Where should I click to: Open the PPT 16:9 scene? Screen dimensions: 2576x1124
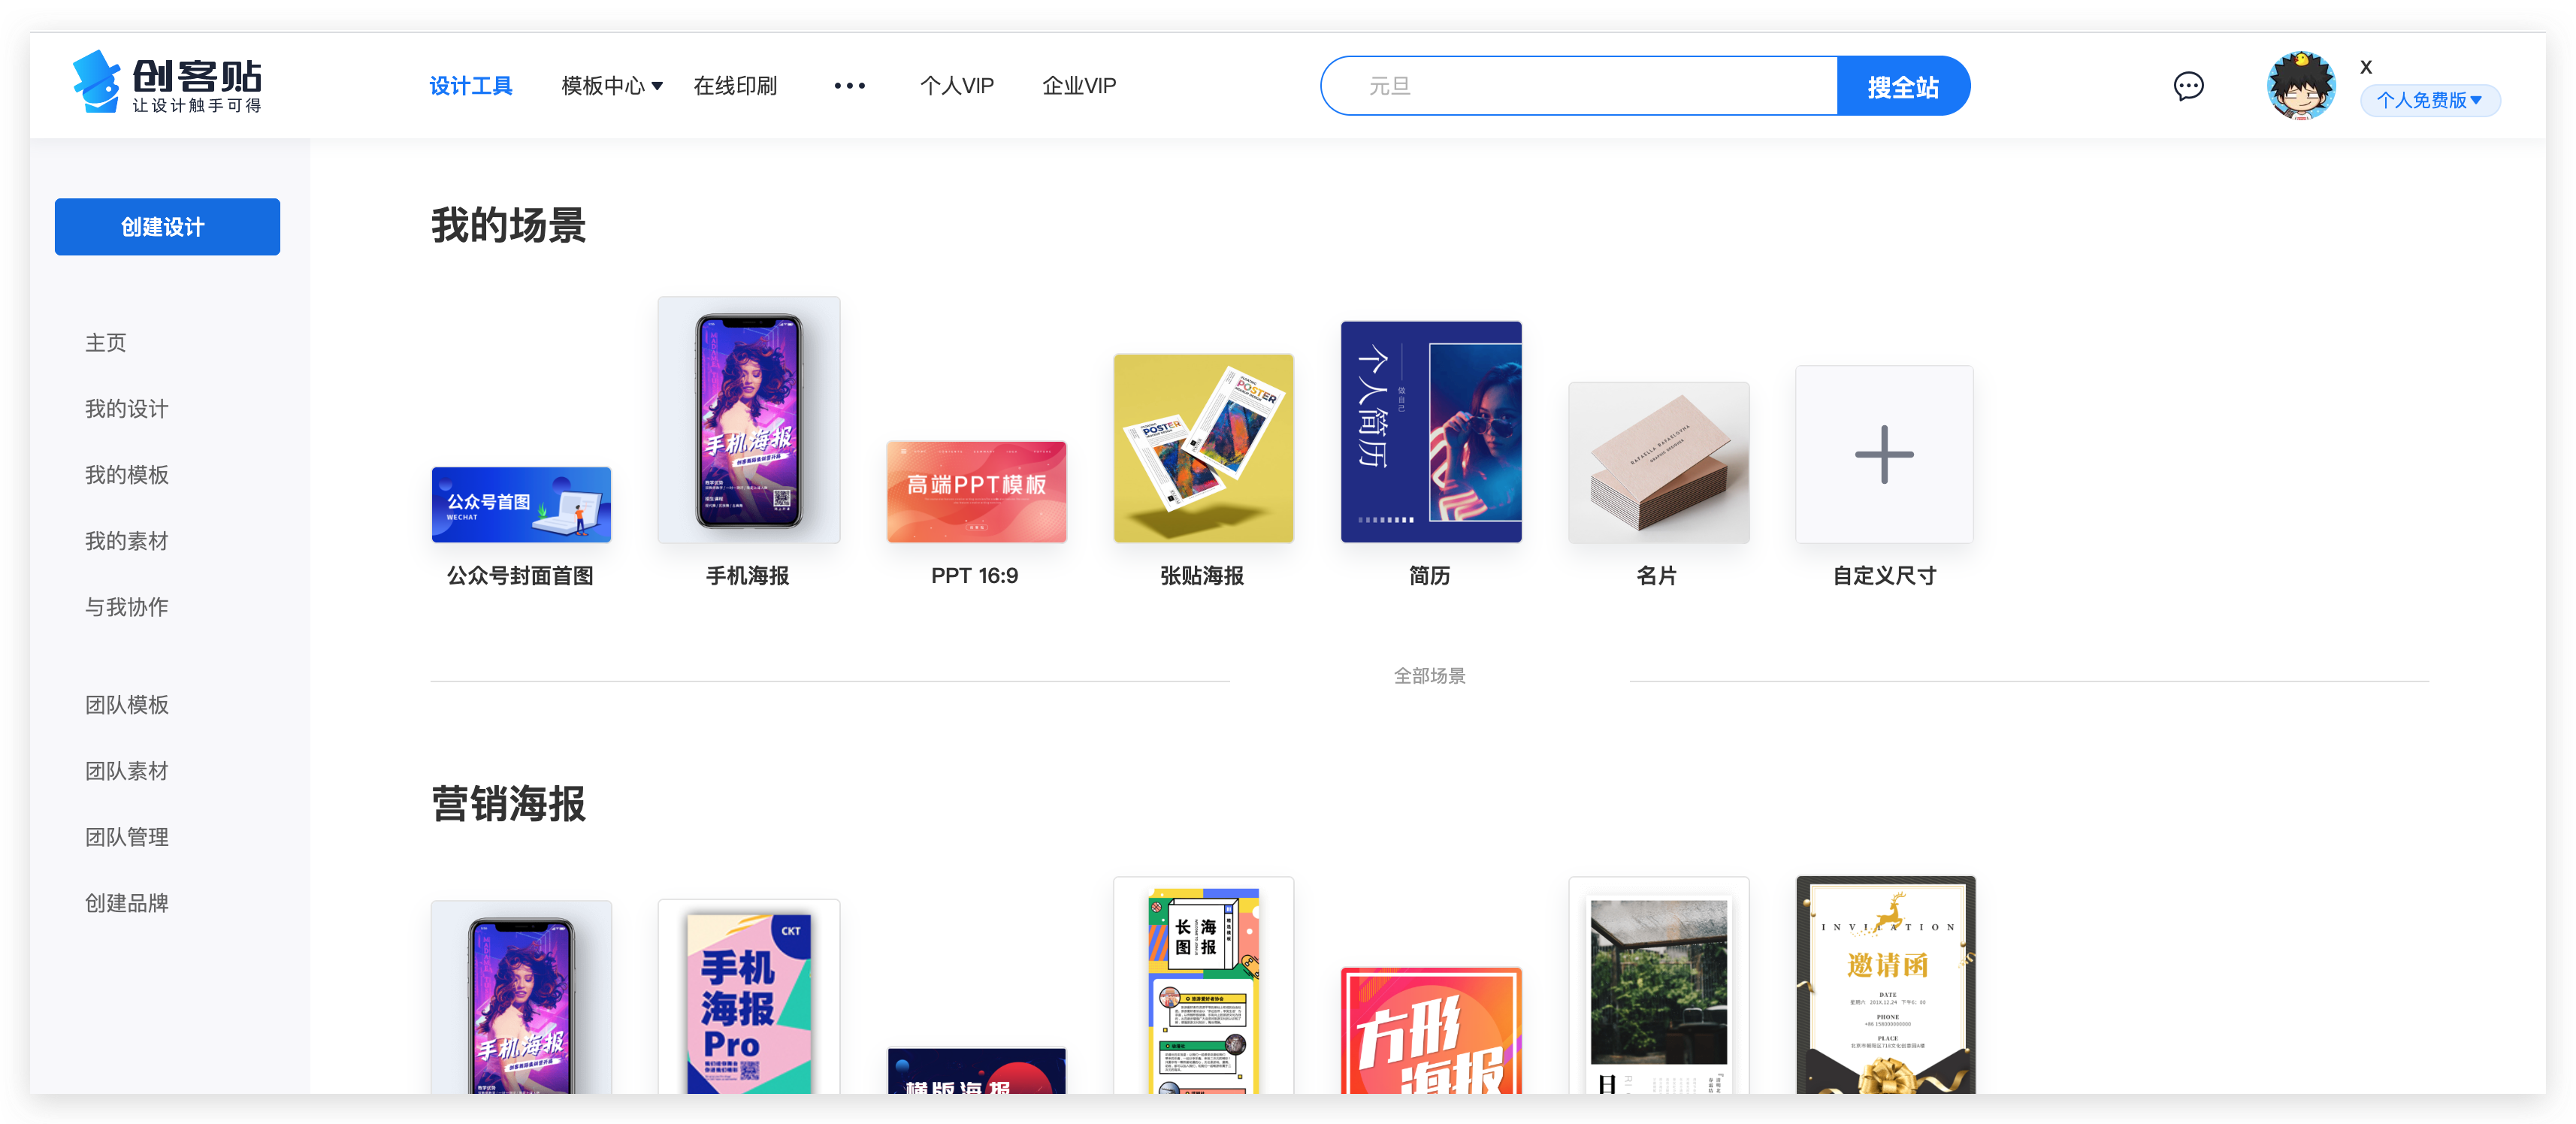(976, 492)
